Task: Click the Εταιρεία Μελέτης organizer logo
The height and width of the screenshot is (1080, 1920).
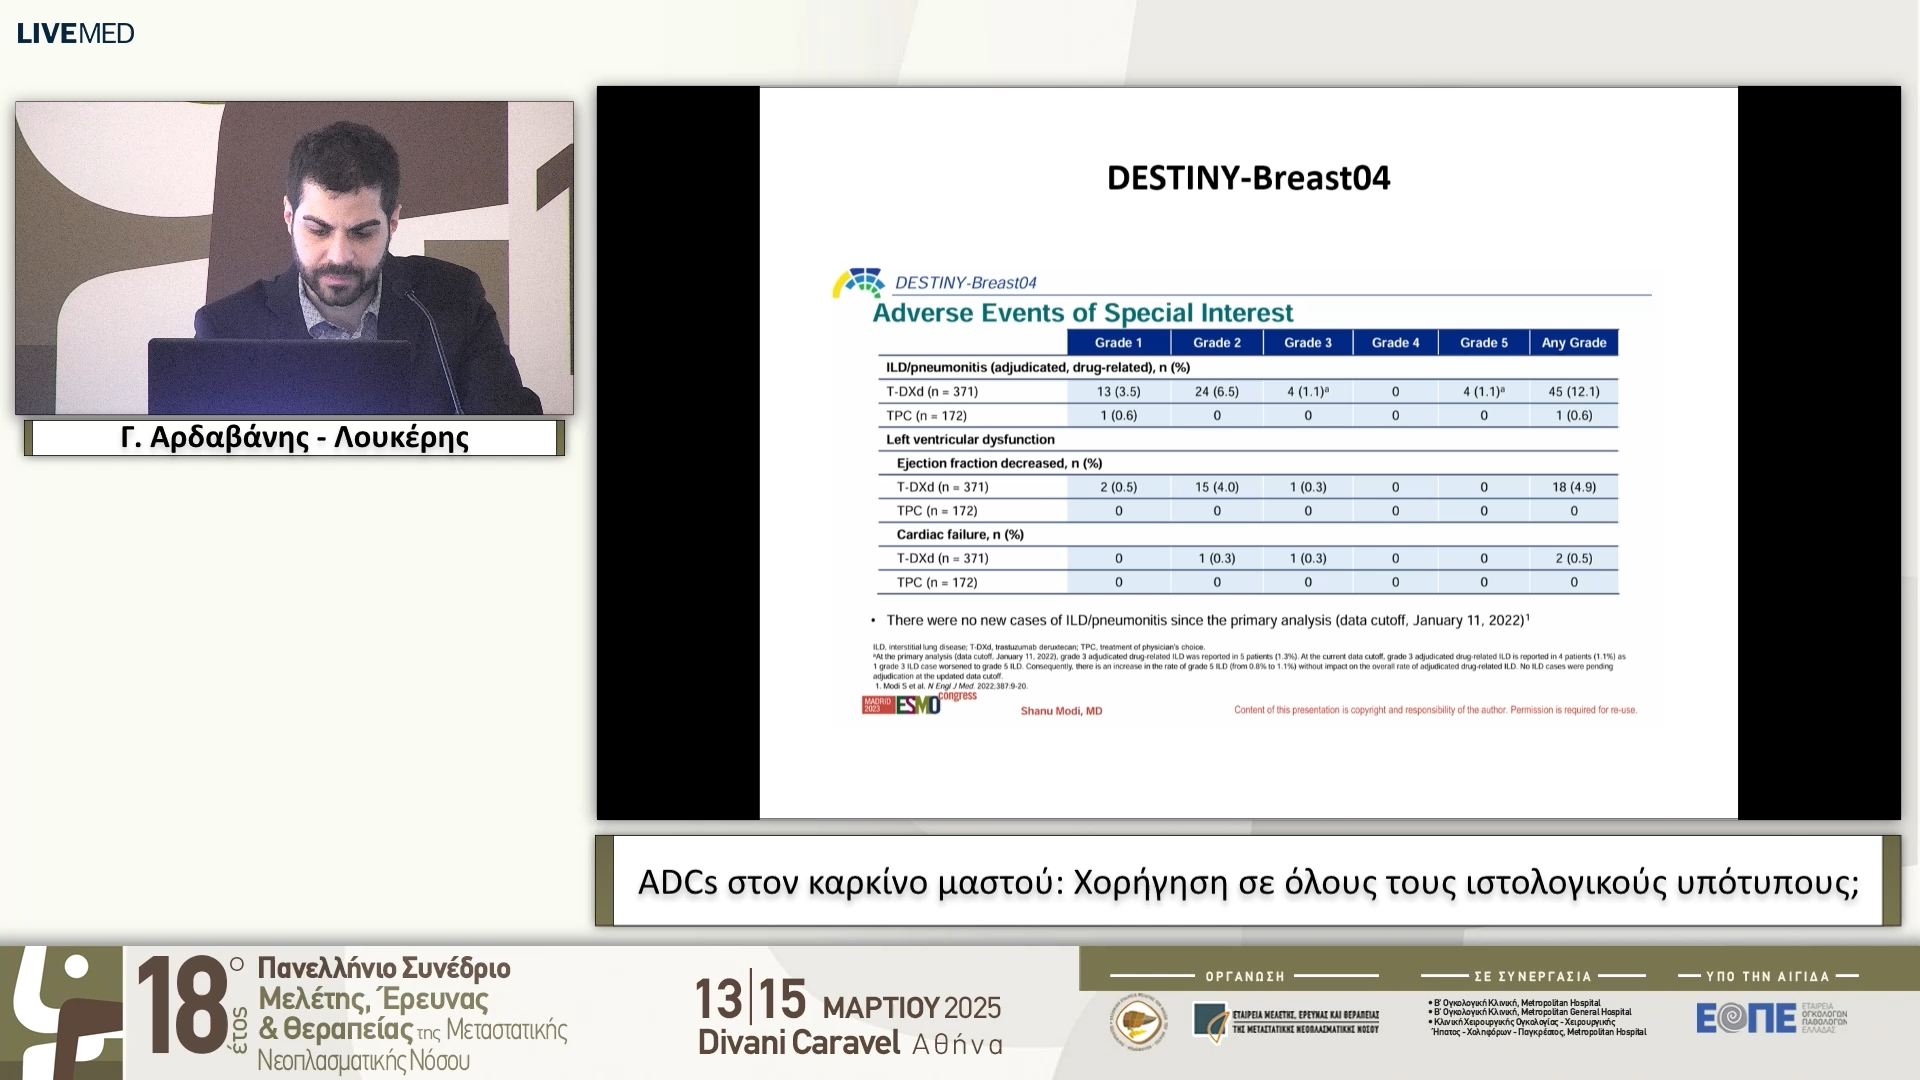Action: (x=1286, y=1021)
